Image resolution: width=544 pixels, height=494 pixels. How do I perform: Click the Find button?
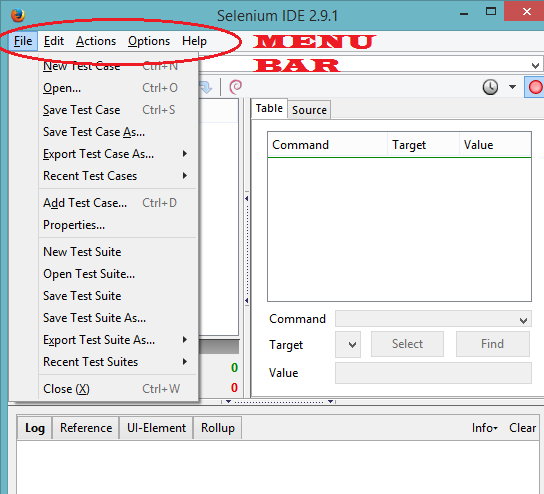click(493, 344)
